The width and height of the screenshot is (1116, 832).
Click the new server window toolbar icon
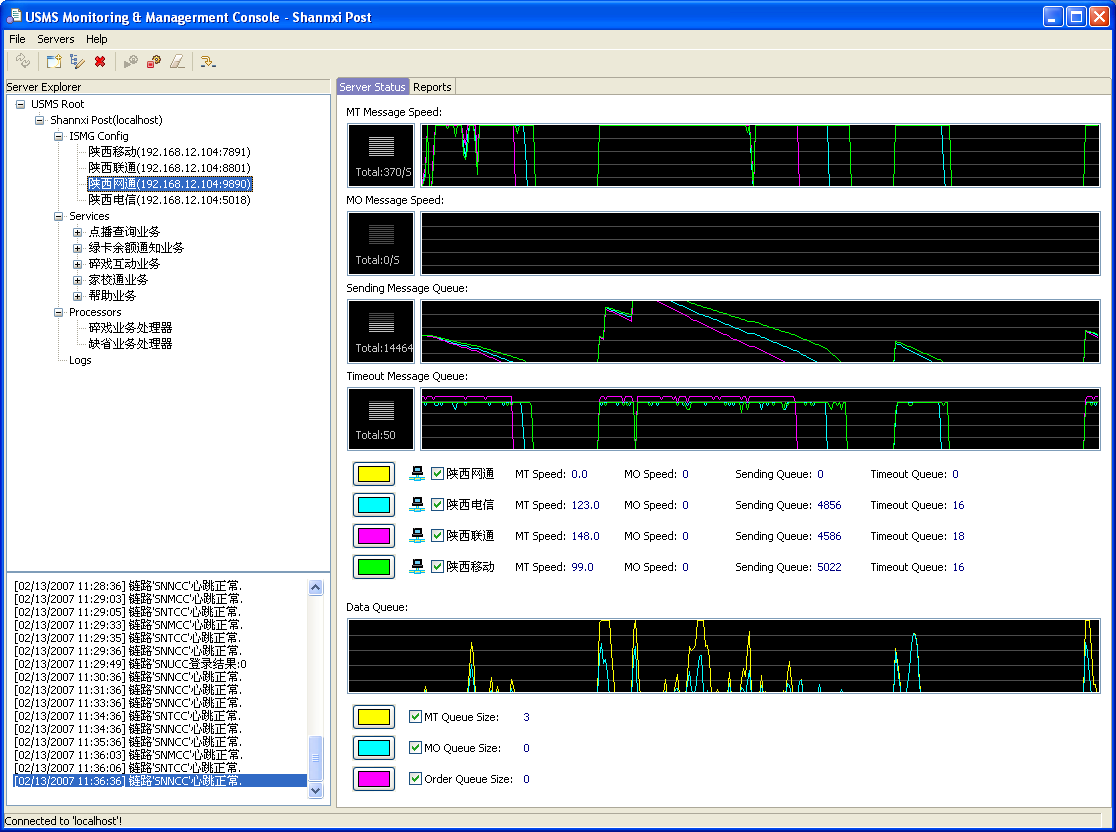tap(54, 62)
